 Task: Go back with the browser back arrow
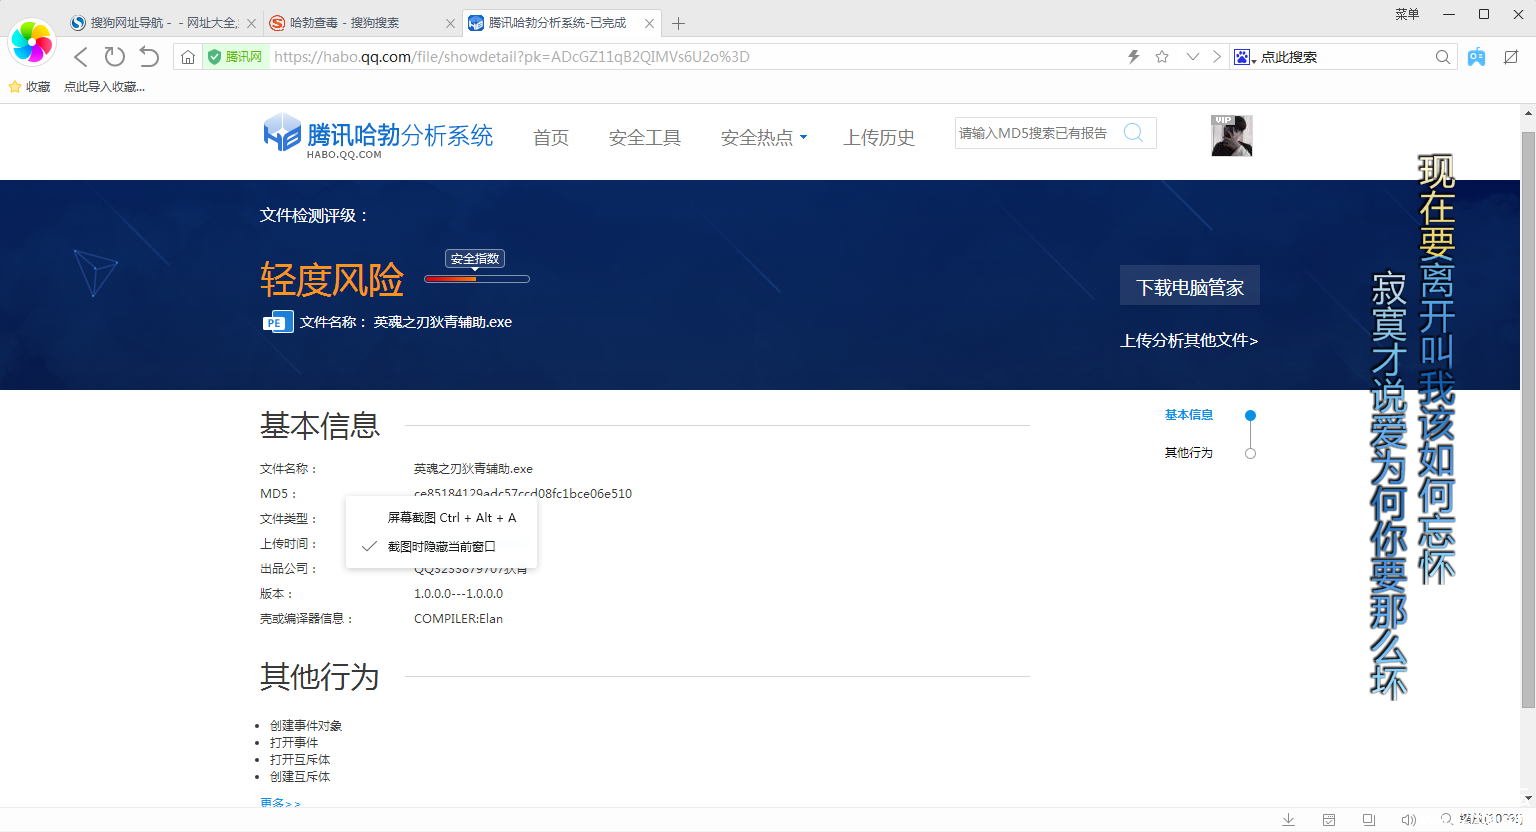click(81, 57)
